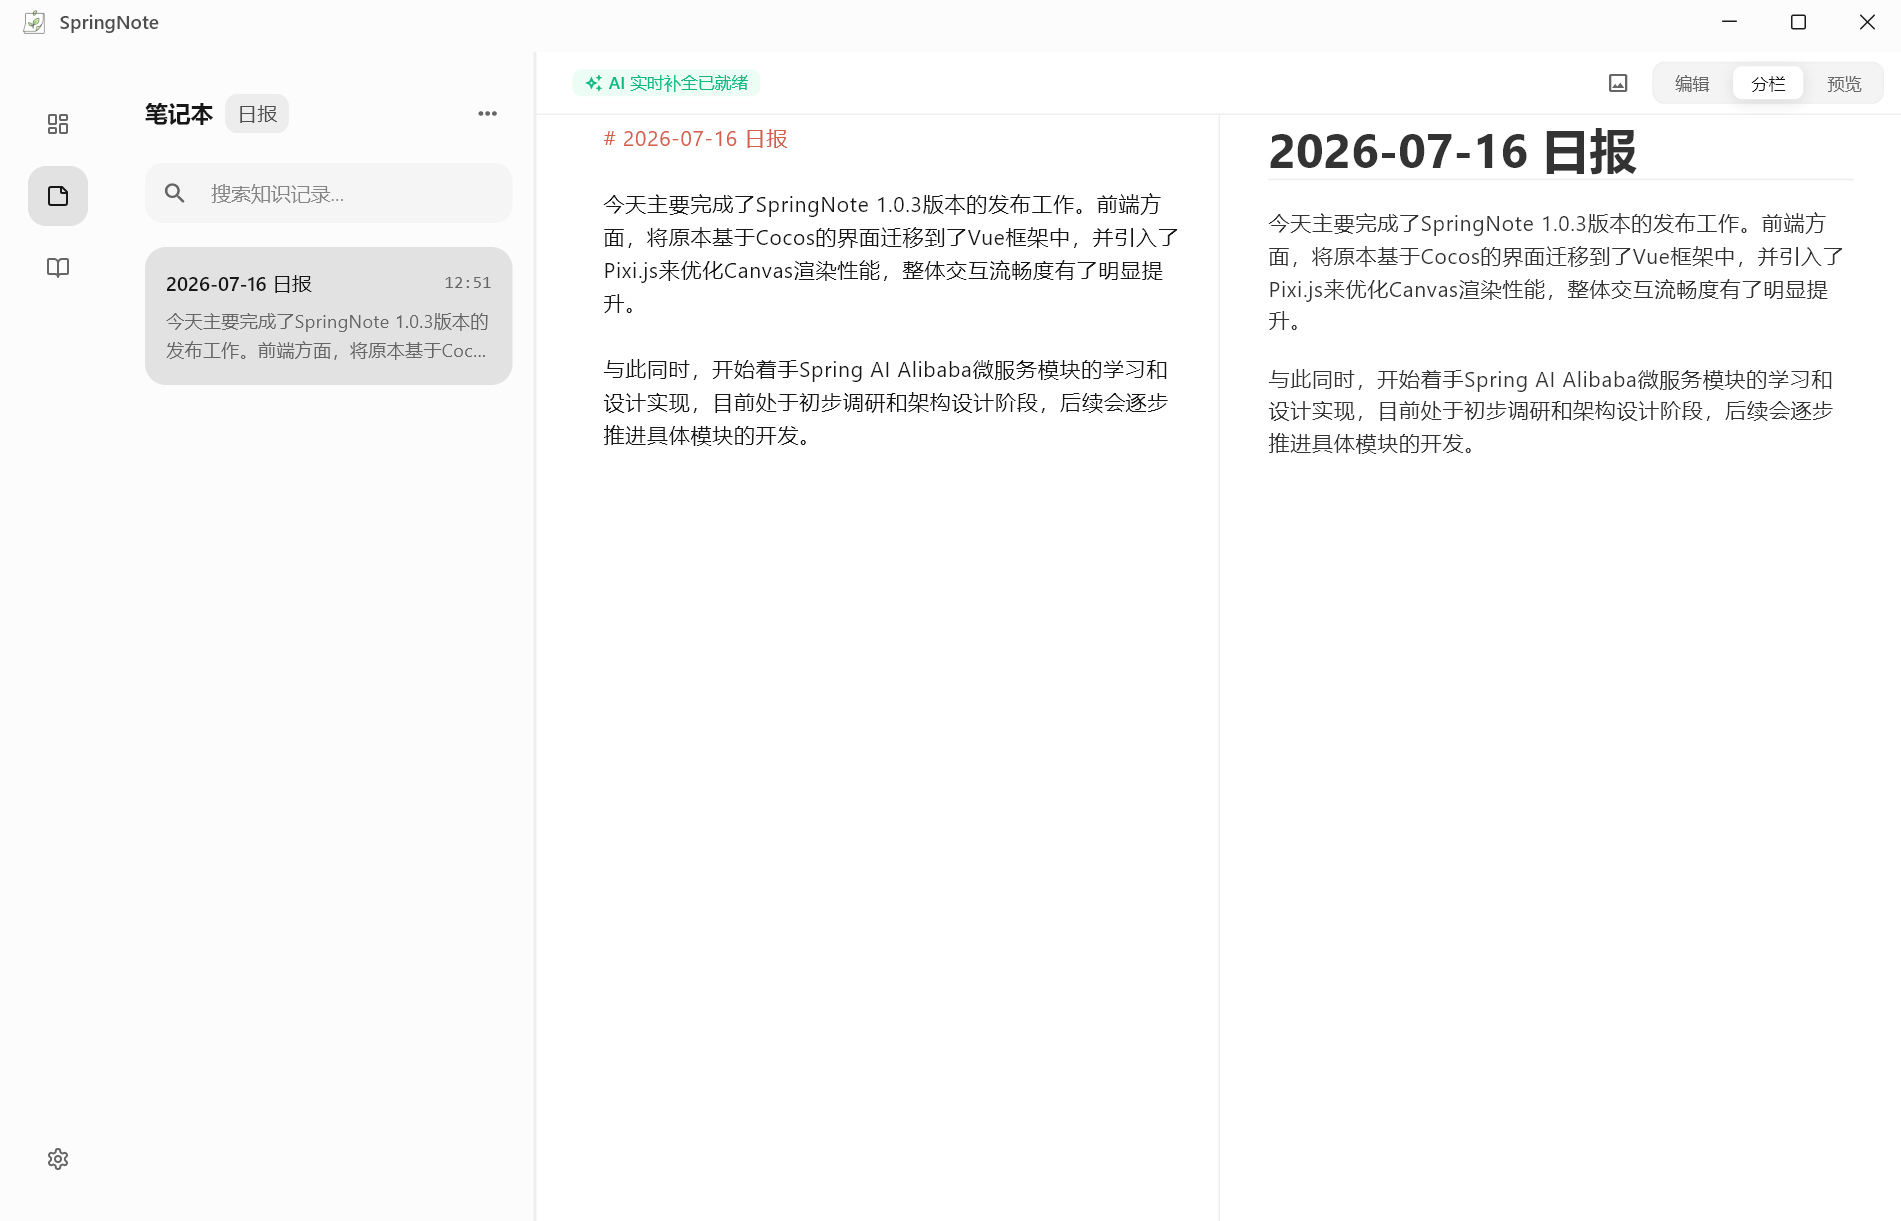
Task: Switch to the 编辑 edit mode tab
Action: coord(1692,84)
